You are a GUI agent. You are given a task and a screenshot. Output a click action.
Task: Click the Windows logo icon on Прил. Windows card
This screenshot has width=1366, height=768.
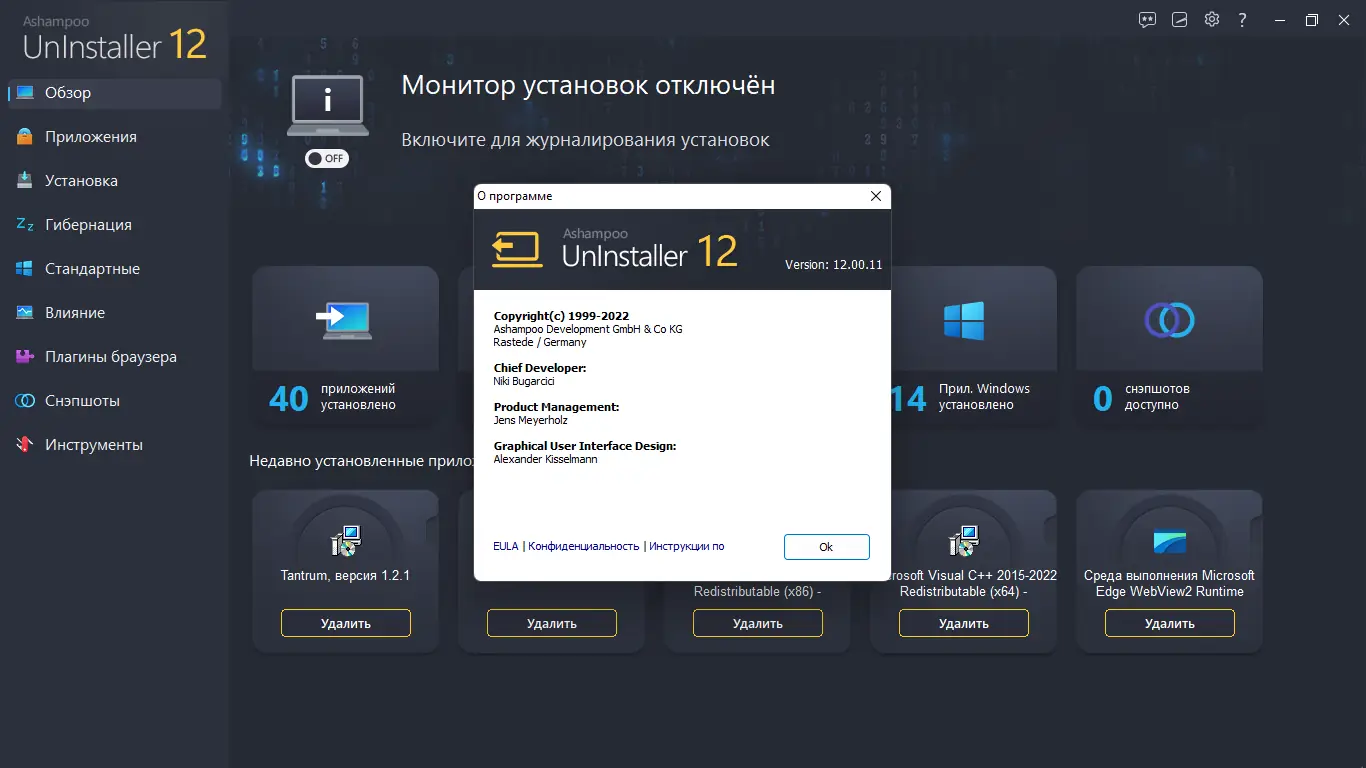tap(964, 321)
